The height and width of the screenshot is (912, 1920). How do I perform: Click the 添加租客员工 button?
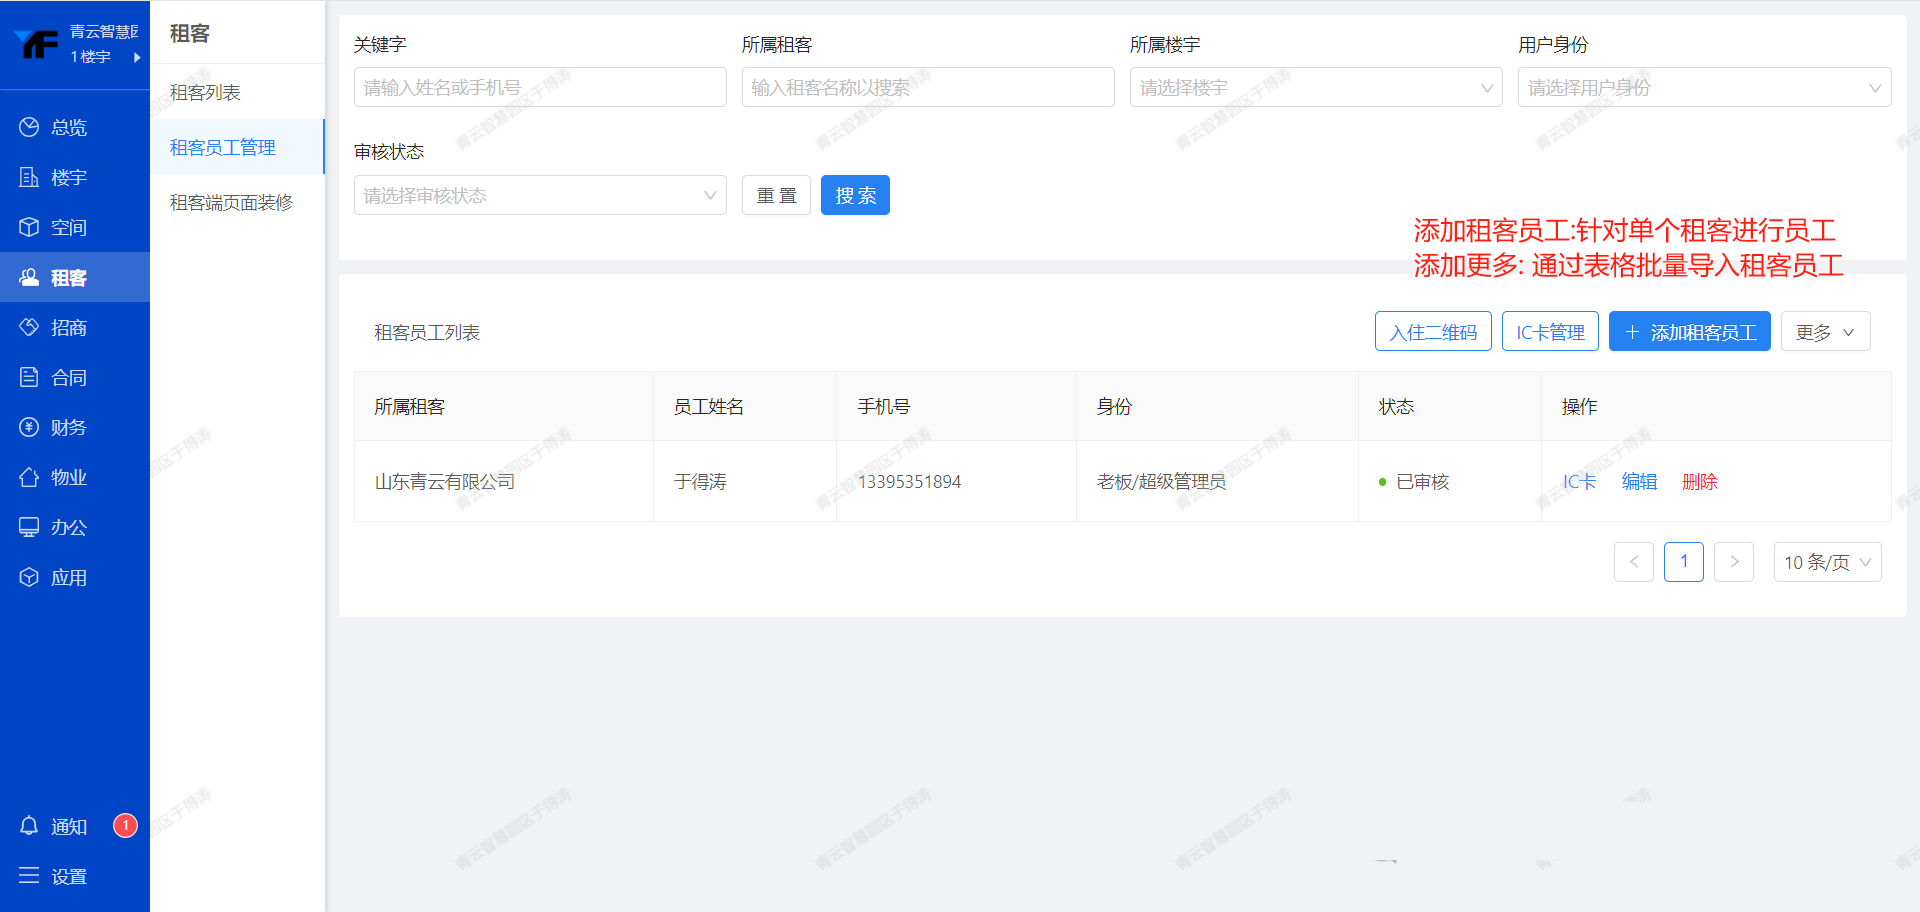coord(1689,332)
